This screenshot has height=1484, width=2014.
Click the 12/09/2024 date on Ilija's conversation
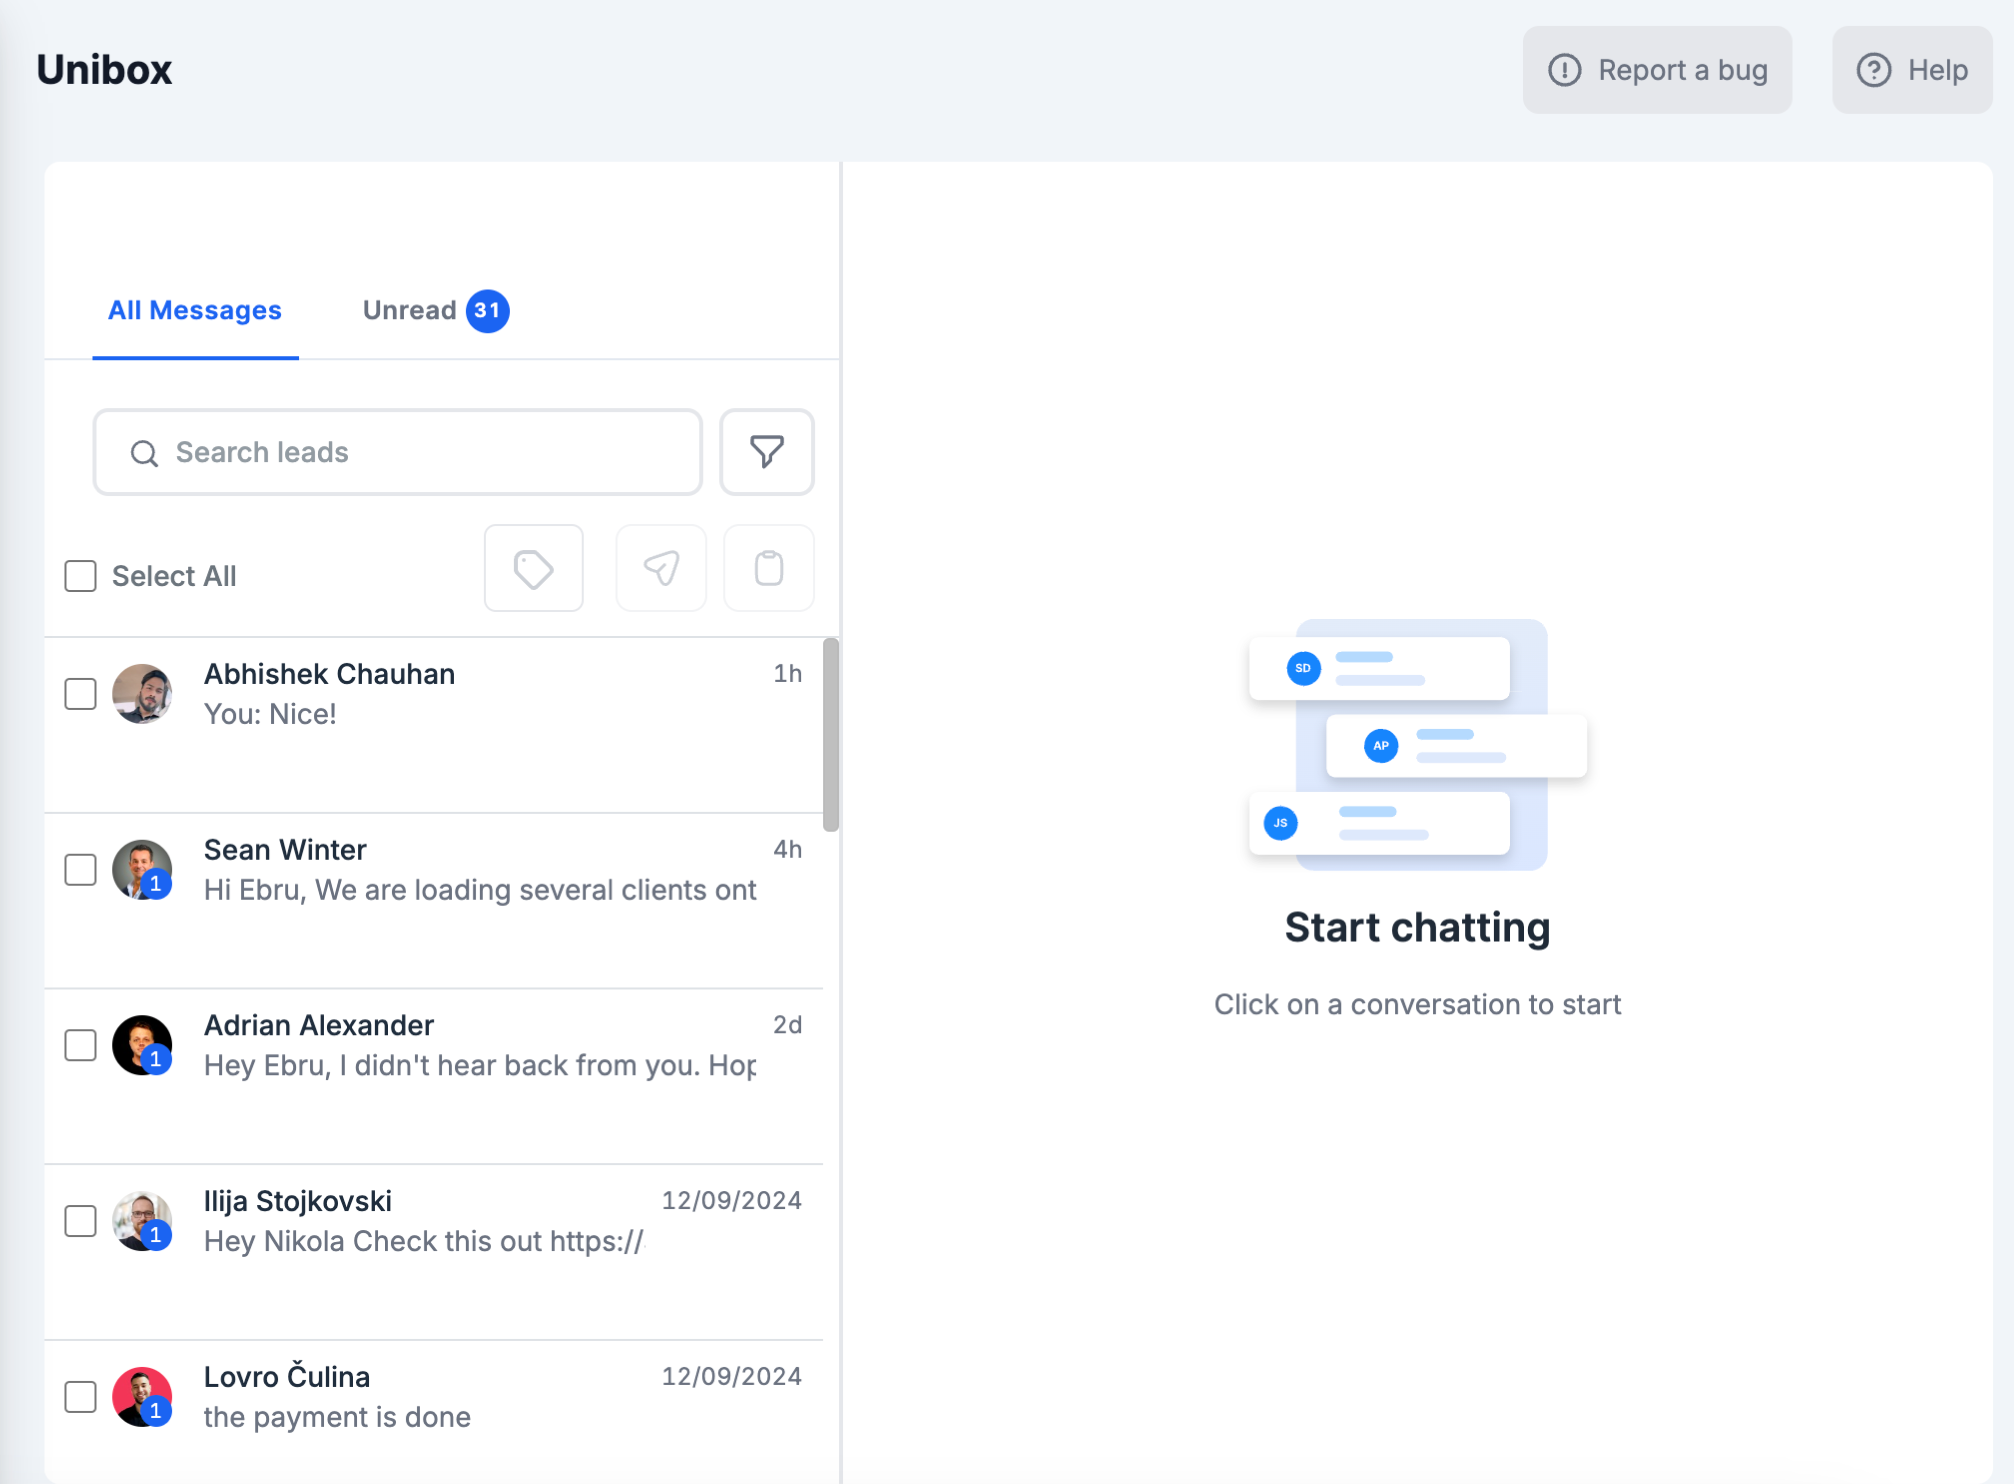click(x=732, y=1201)
